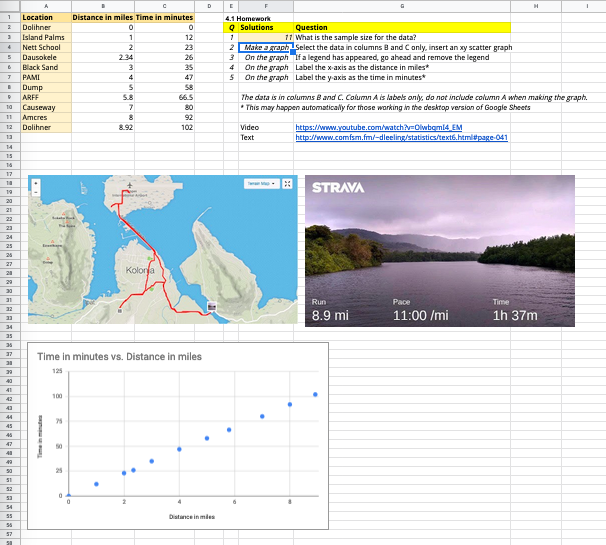Click the '11:00 /mi' pace stat
Screen dimensions: 606x545
pyautogui.click(x=420, y=315)
